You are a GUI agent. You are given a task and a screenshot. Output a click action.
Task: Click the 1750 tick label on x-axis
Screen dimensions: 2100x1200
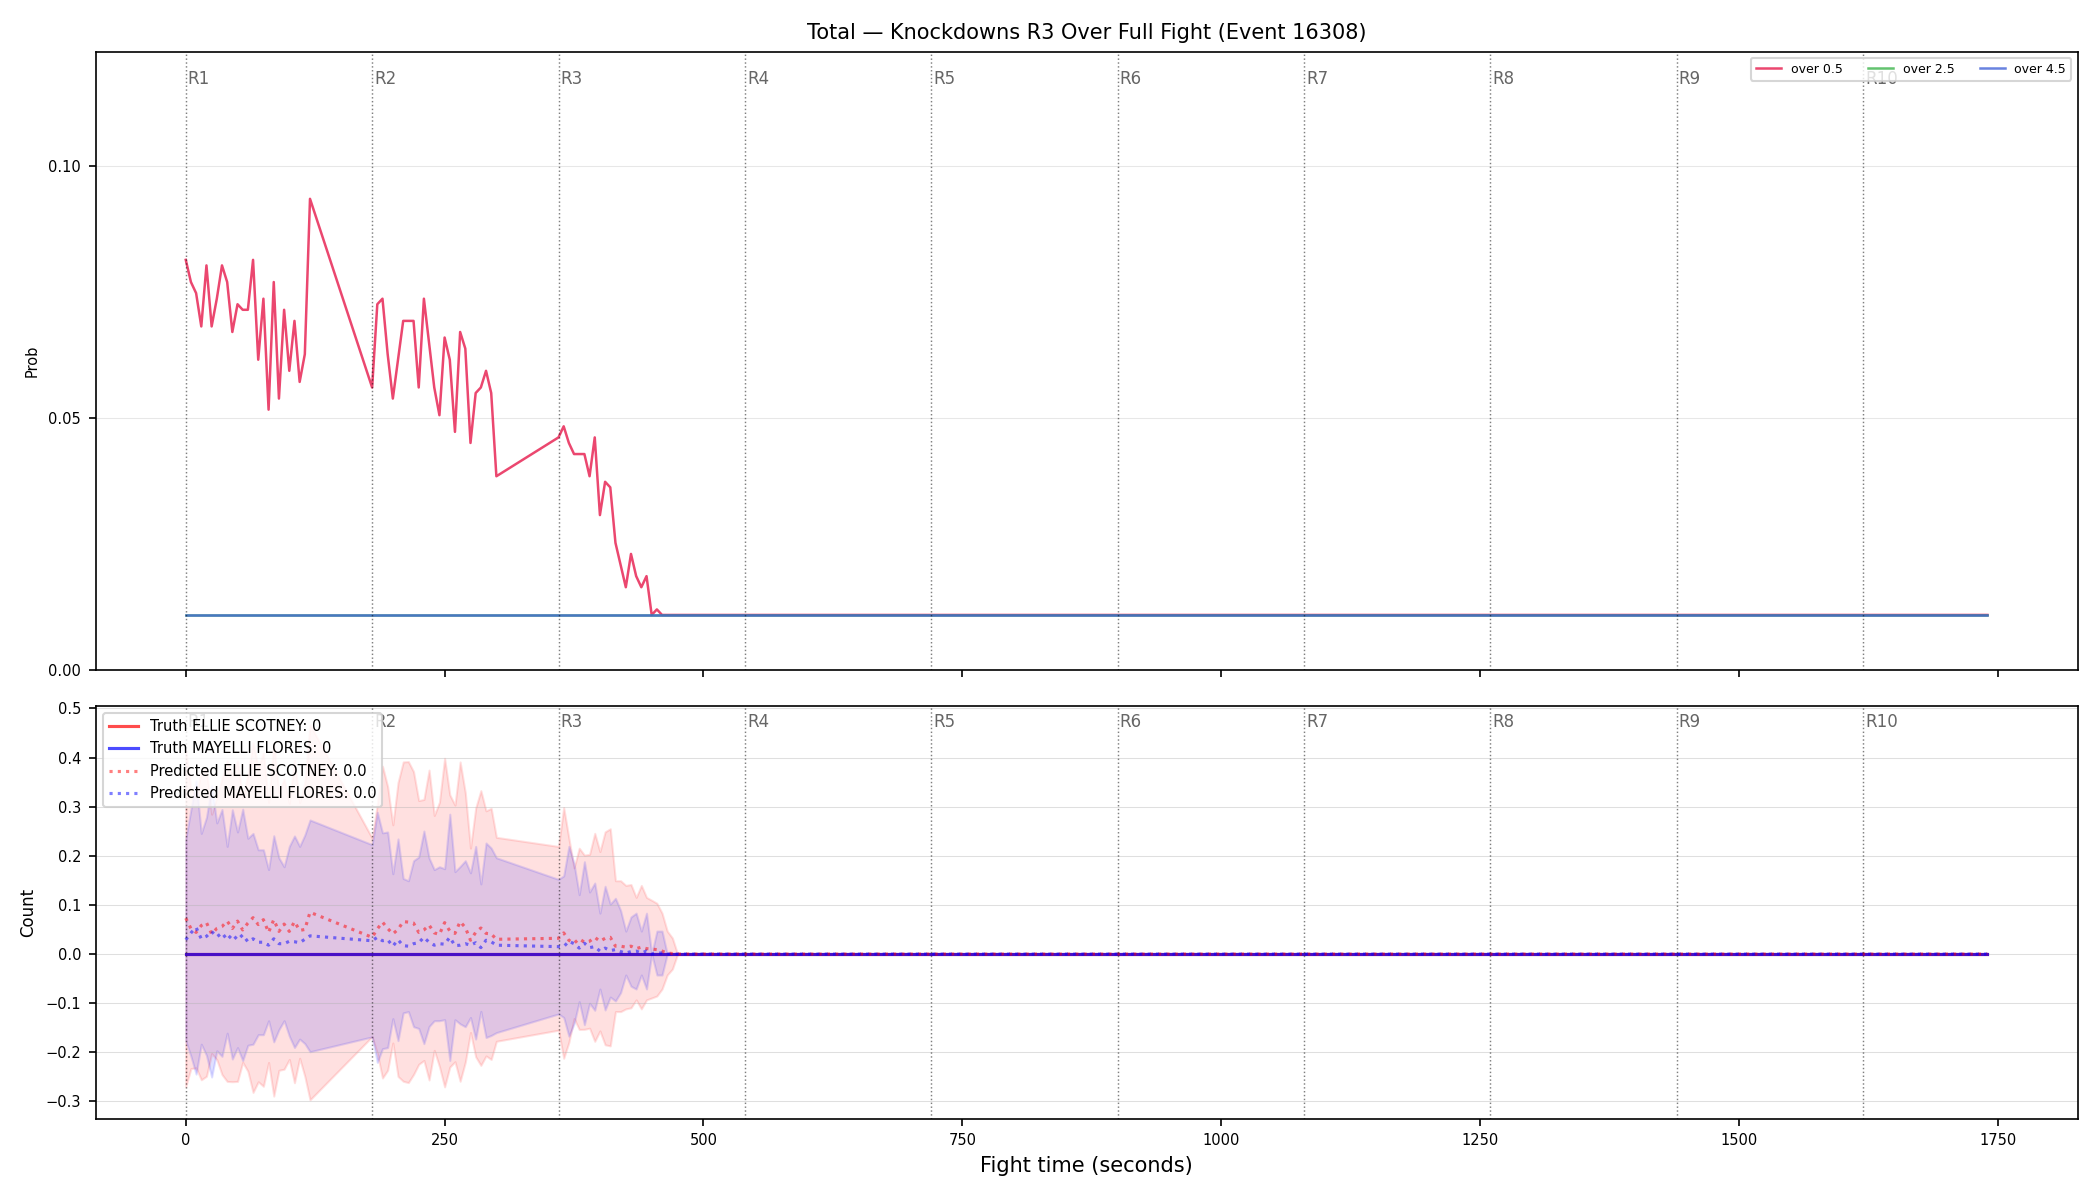pos(1998,1139)
